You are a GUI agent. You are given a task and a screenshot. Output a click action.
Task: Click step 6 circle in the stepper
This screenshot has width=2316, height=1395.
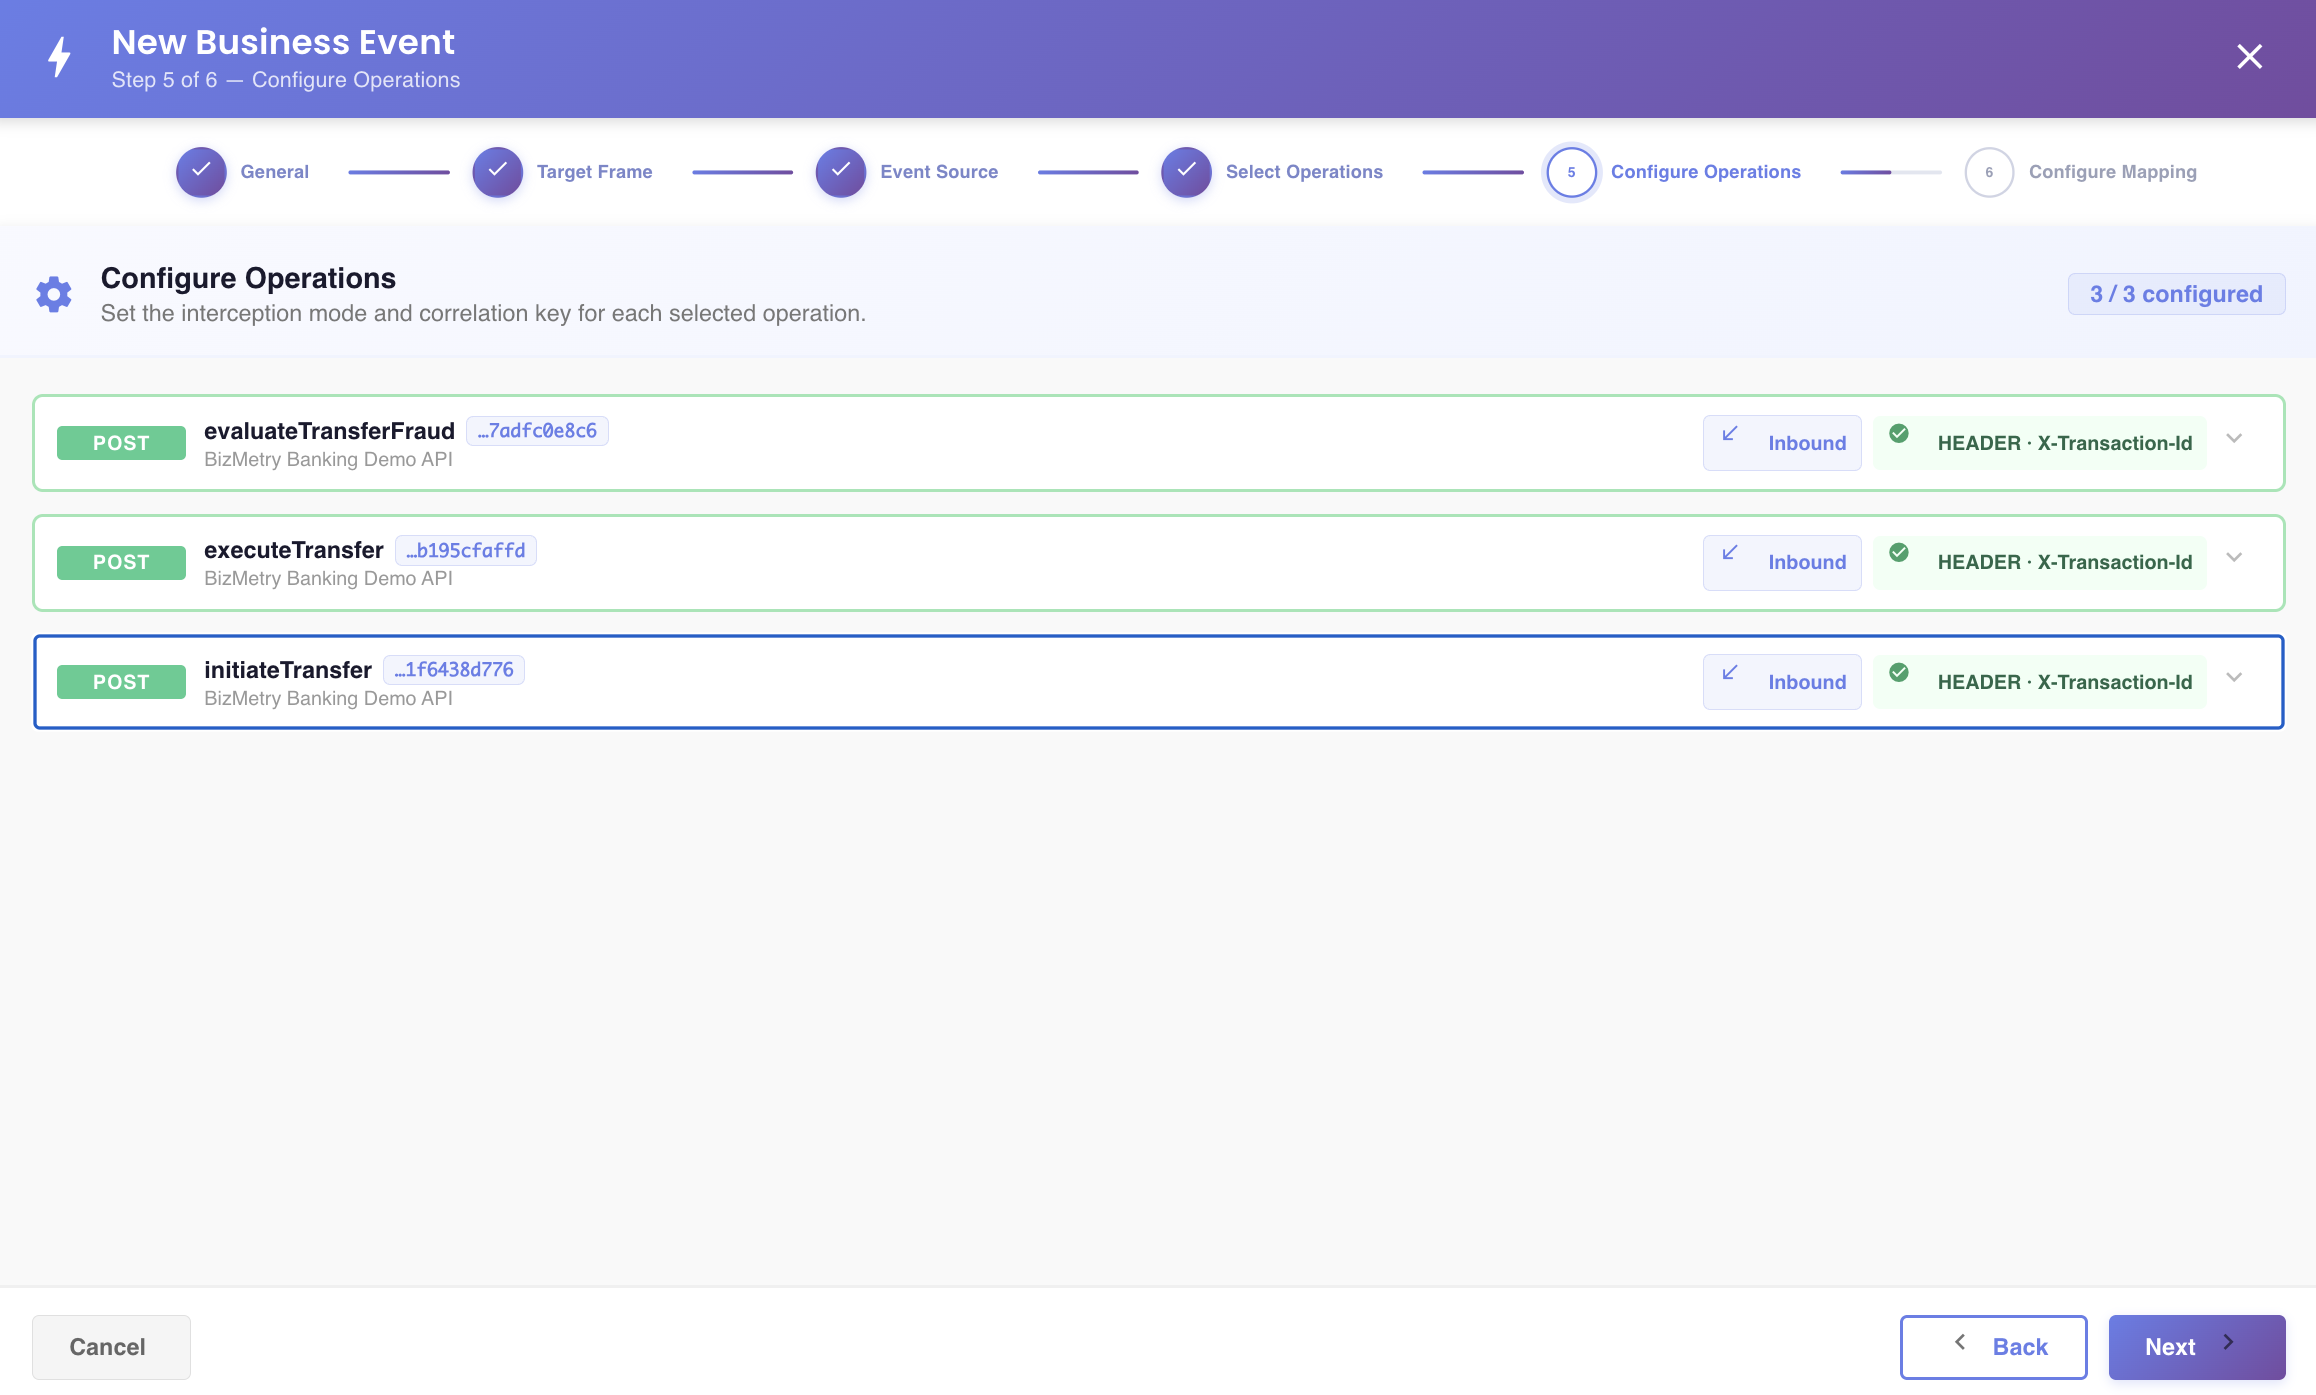(1989, 172)
